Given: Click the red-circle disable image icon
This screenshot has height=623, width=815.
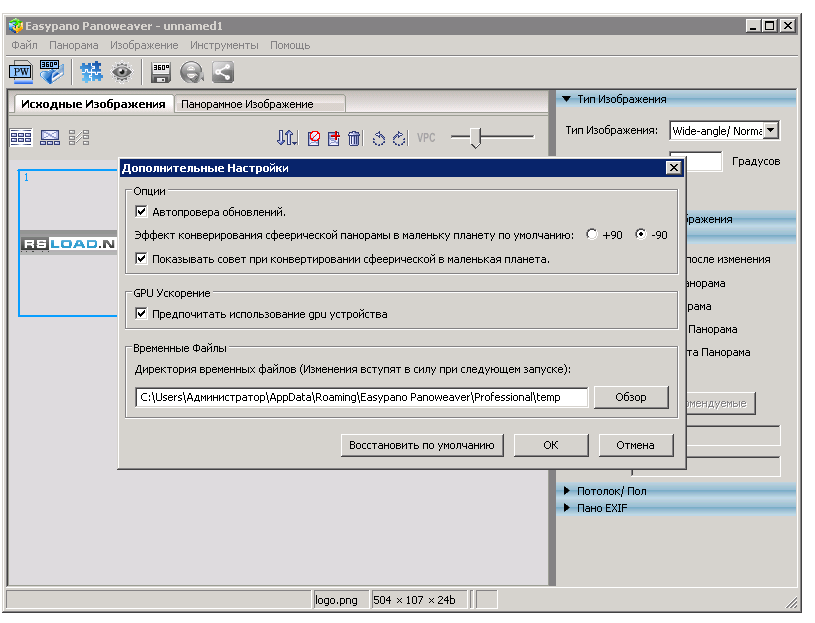Looking at the screenshot, I should [313, 138].
